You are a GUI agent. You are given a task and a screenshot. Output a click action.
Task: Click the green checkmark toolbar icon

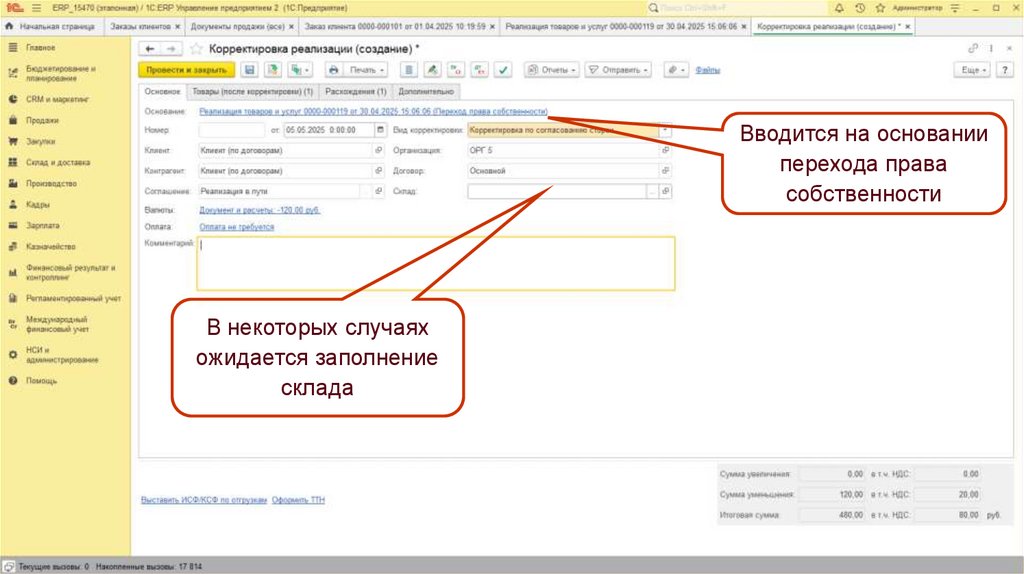point(503,70)
